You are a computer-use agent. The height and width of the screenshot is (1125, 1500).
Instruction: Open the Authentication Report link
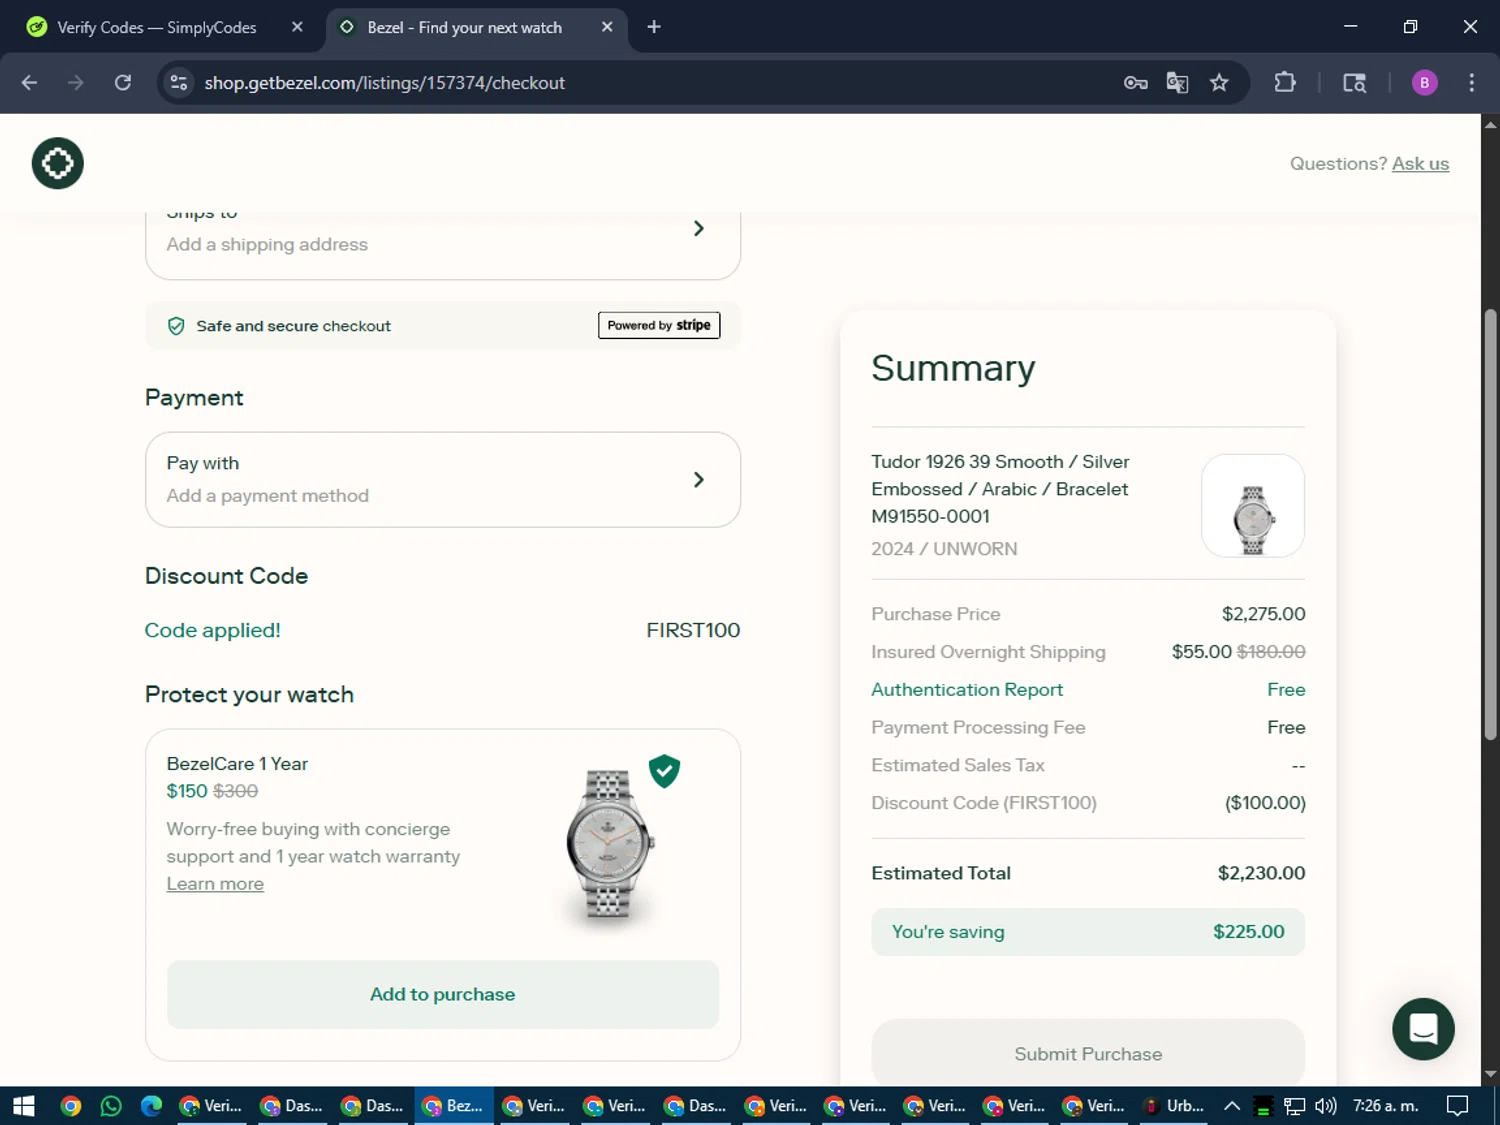click(x=967, y=689)
